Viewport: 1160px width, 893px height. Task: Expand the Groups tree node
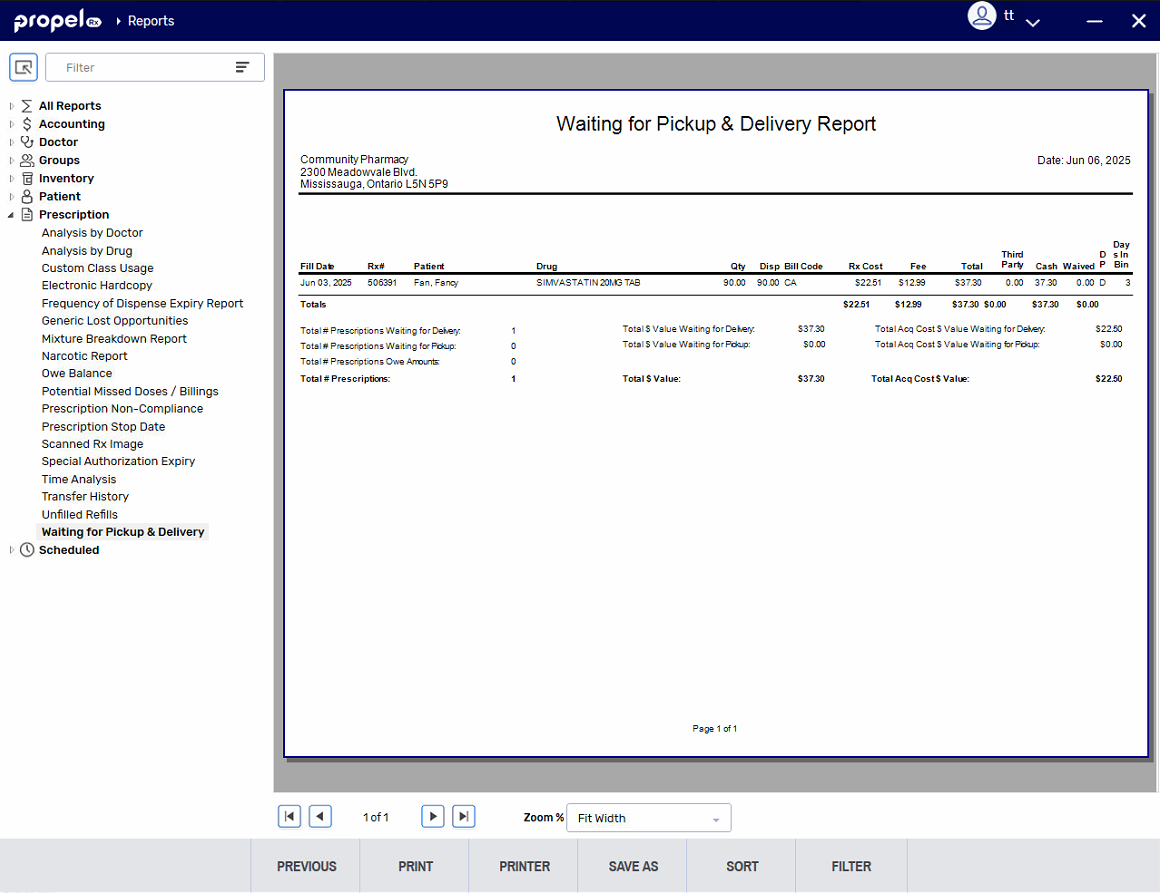11,160
